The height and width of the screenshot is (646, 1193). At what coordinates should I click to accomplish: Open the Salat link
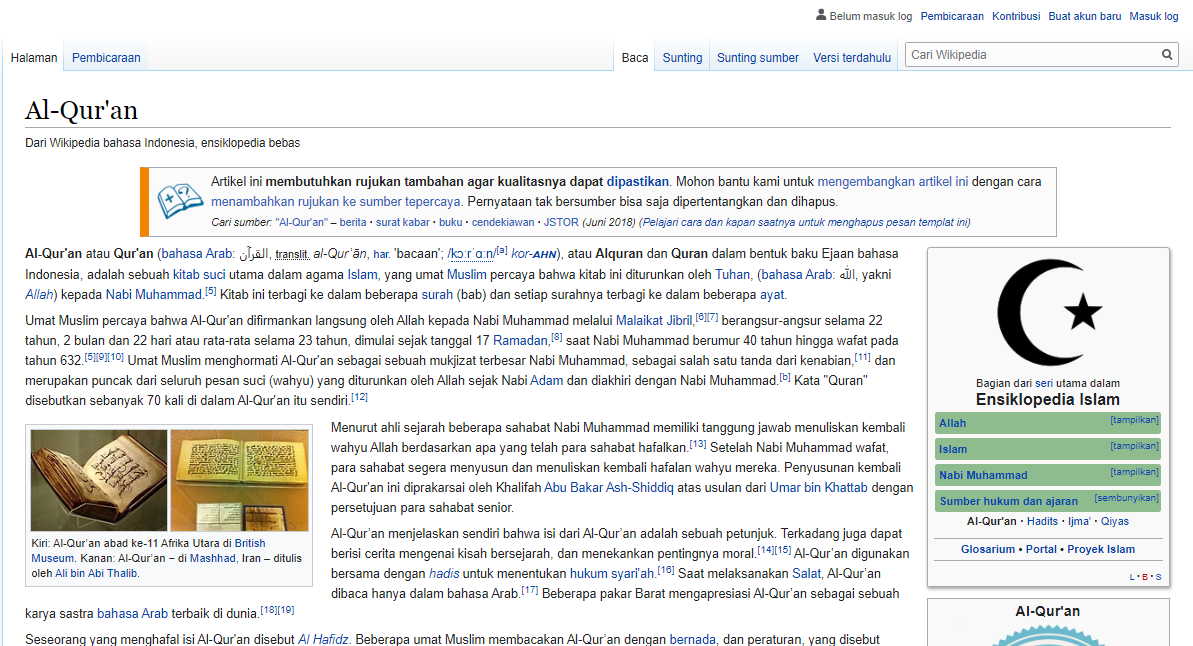point(806,574)
